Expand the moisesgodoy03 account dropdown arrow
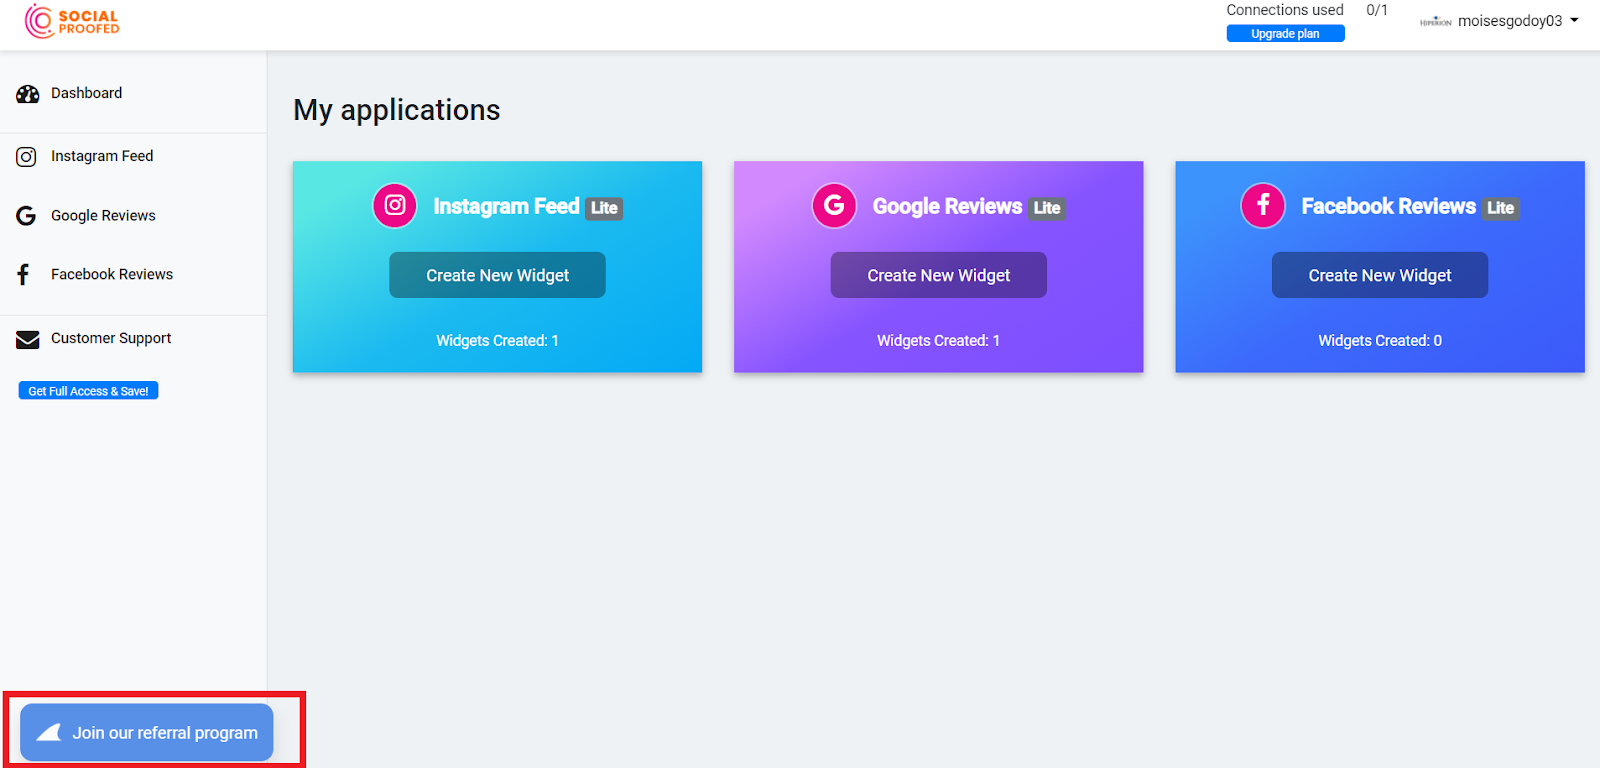Screen dimensions: 1600x768 [x=1574, y=20]
